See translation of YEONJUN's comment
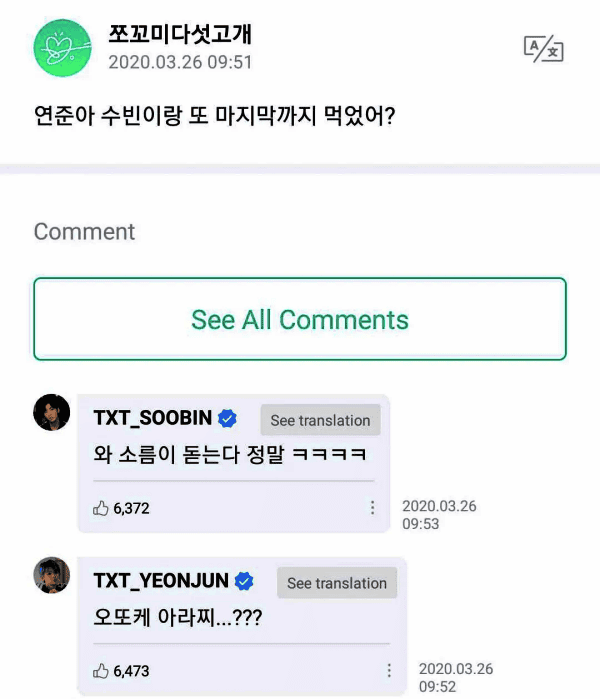The width and height of the screenshot is (600, 699). coord(336,583)
